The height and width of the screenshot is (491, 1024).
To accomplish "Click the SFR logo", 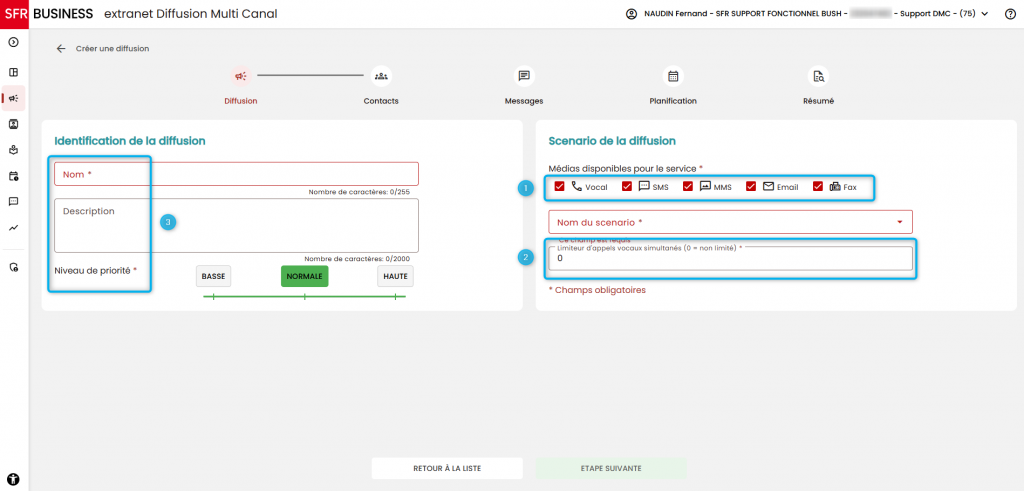I will point(14,14).
